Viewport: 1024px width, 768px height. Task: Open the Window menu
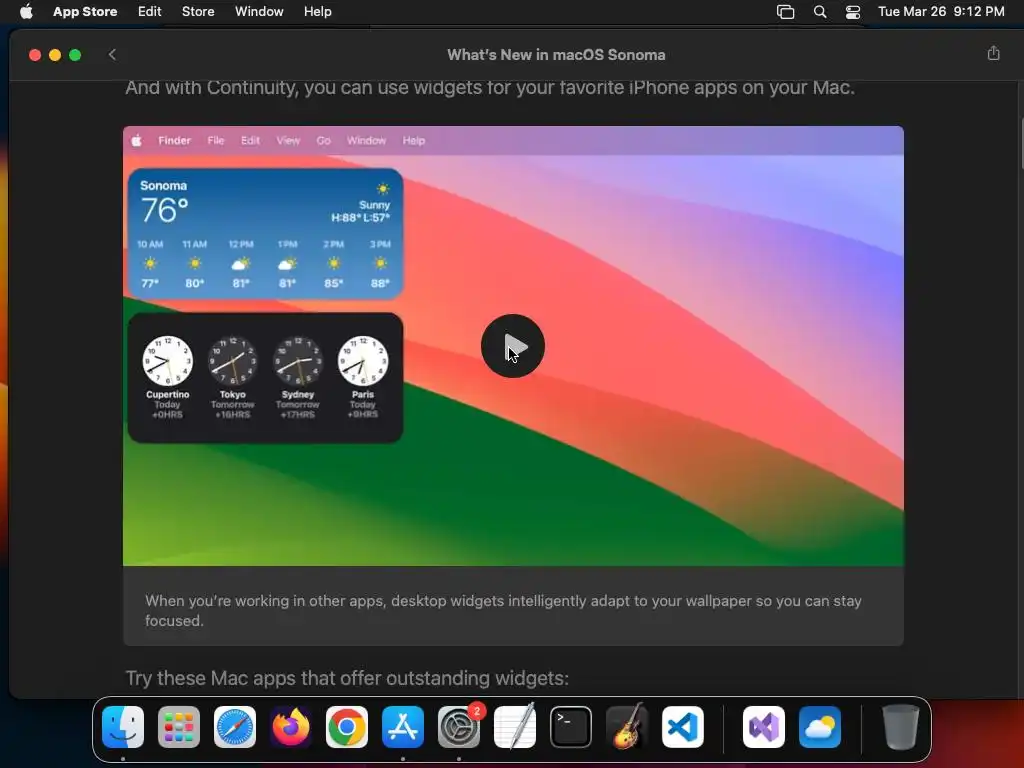pyautogui.click(x=259, y=12)
